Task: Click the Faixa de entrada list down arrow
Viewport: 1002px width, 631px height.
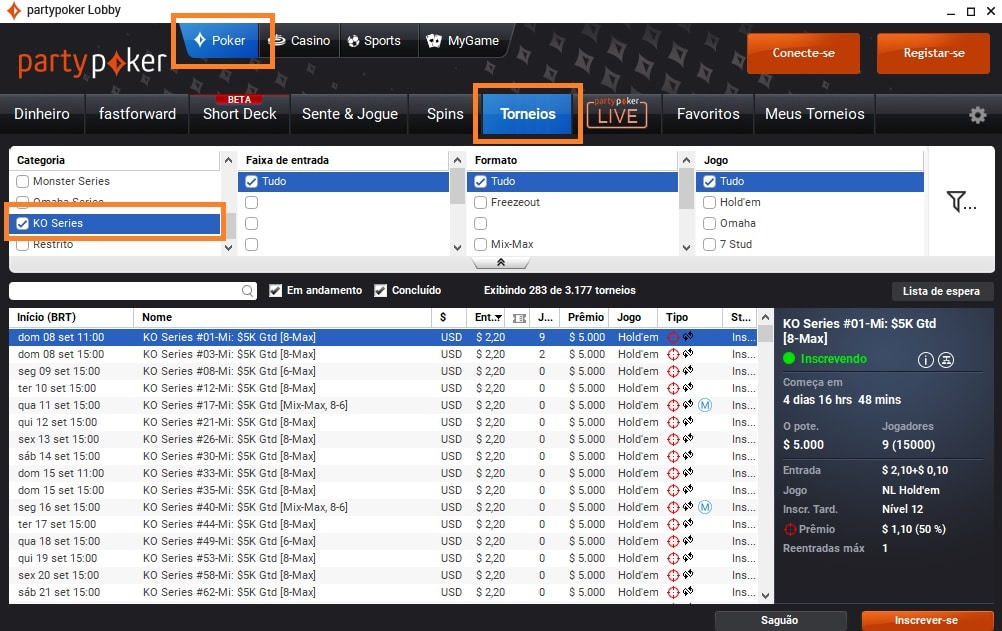Action: (457, 247)
